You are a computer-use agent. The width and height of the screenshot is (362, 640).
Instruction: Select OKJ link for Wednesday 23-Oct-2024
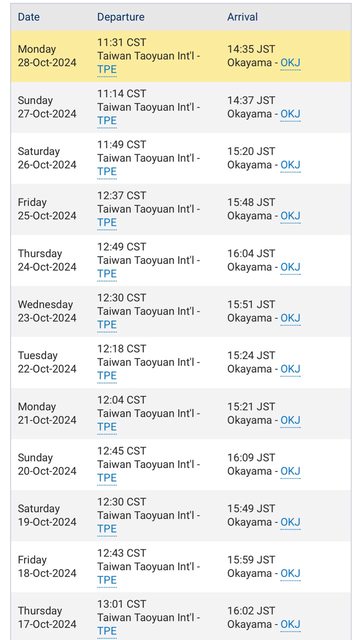(290, 318)
